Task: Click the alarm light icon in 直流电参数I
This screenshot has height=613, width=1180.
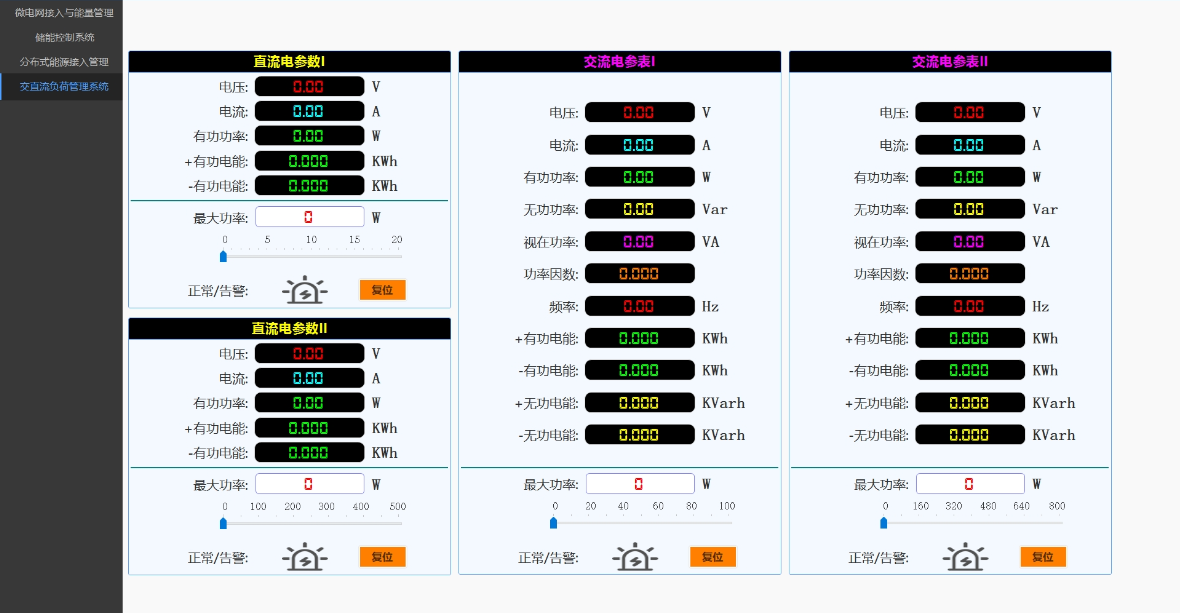Action: tap(304, 291)
